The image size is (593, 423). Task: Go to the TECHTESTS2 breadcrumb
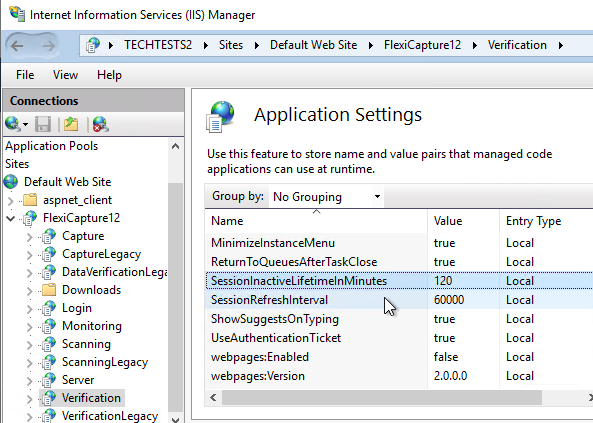158,45
